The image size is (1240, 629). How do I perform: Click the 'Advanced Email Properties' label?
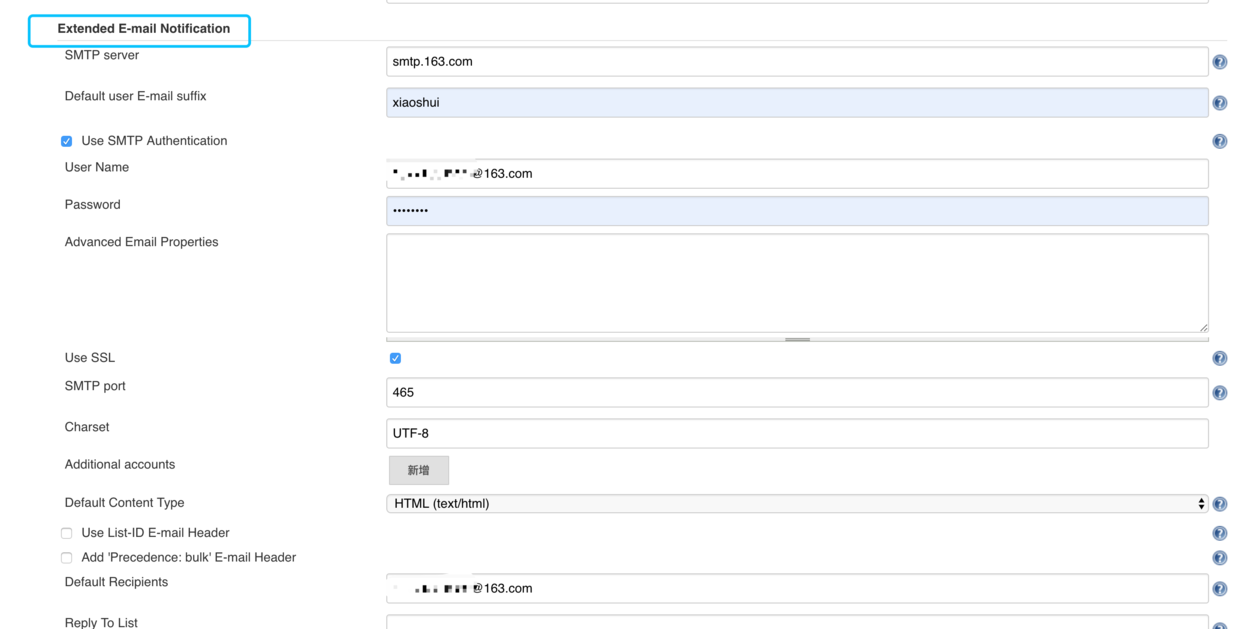click(x=141, y=242)
